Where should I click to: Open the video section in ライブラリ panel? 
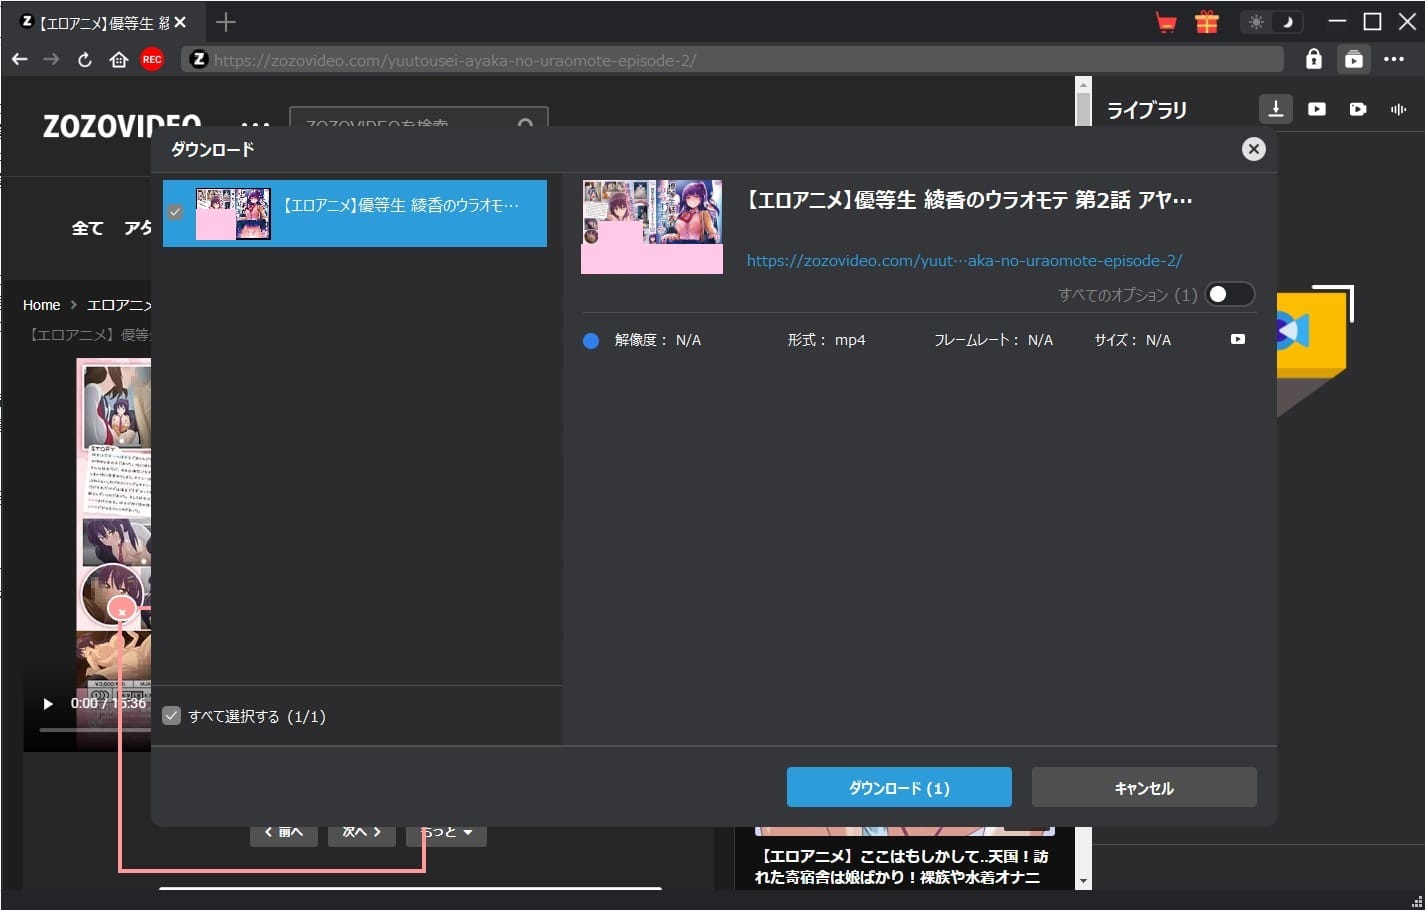coord(1317,109)
